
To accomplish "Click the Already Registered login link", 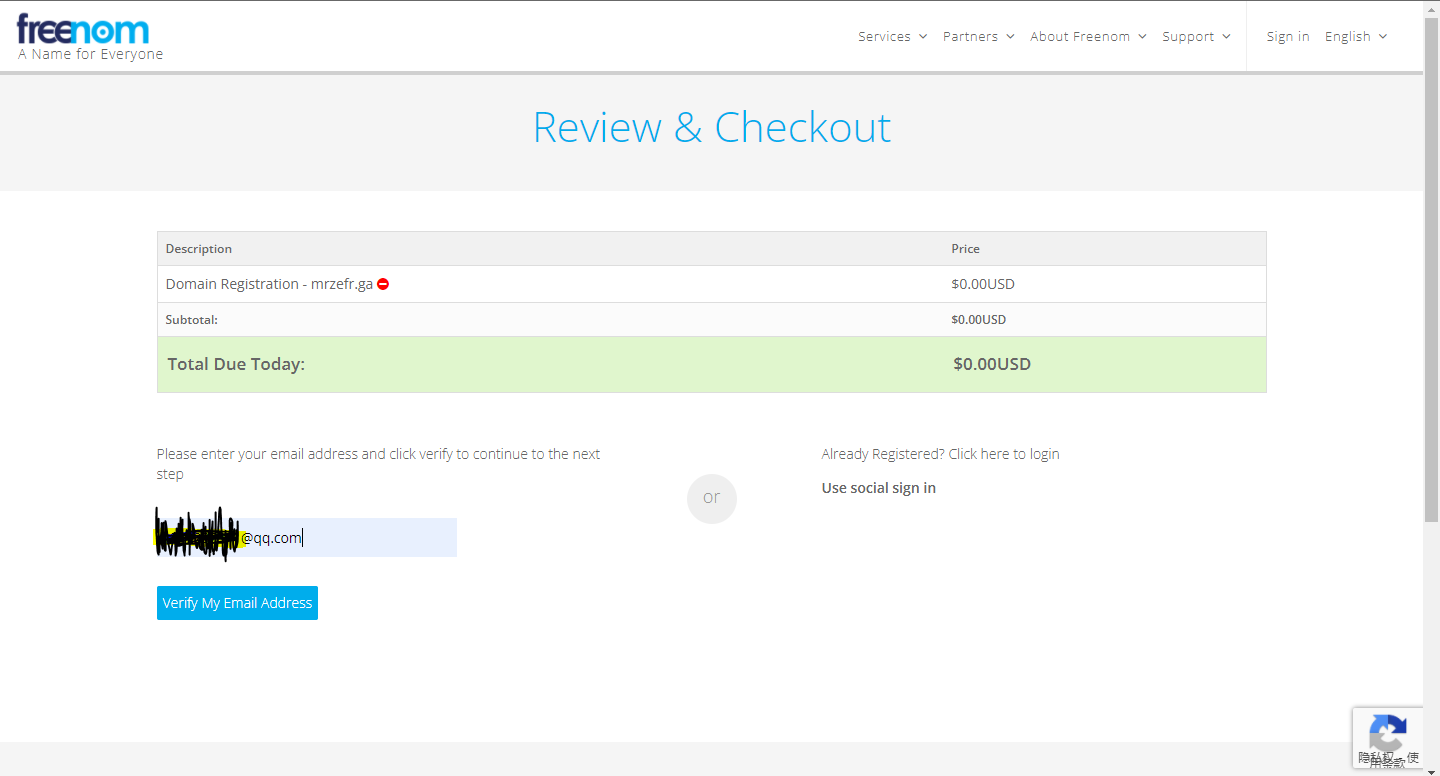I will [940, 454].
